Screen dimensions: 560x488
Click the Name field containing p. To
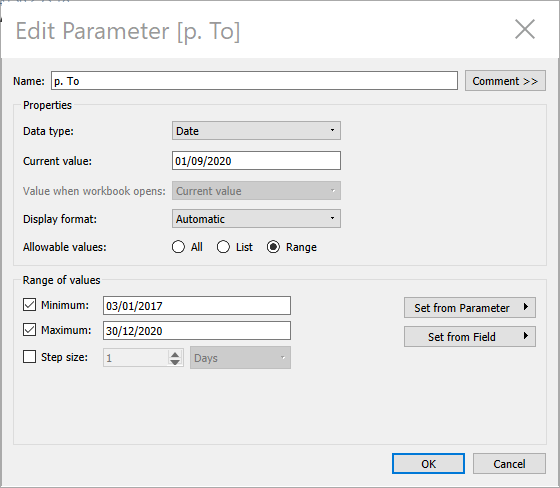click(254, 81)
